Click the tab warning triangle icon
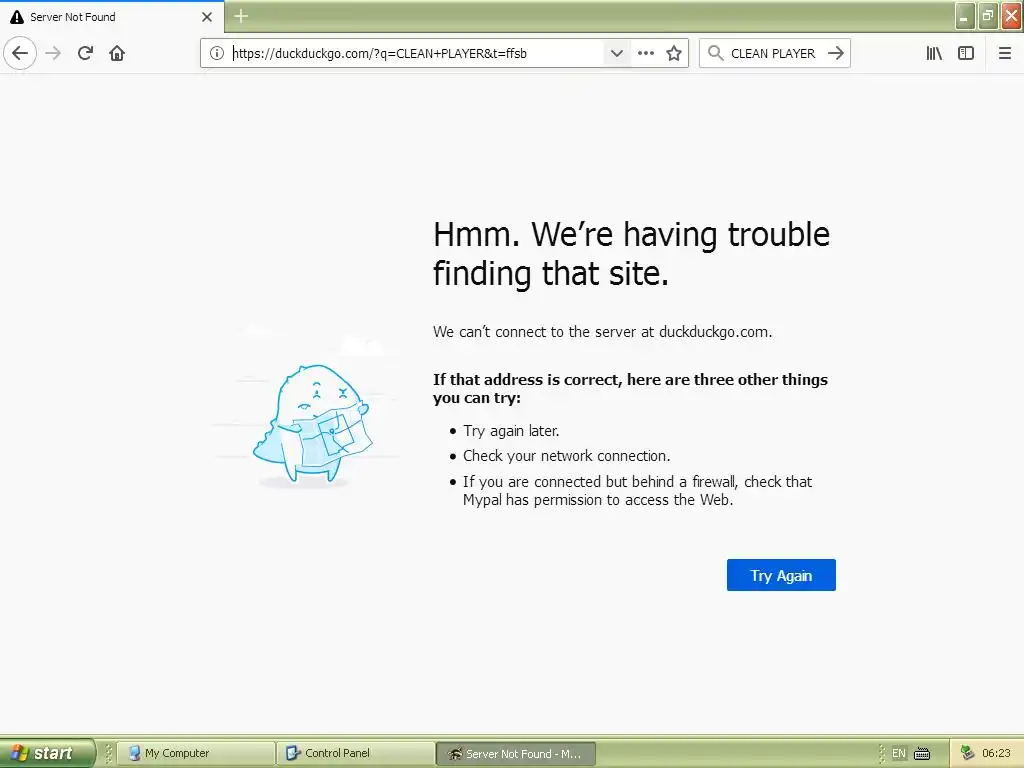Image resolution: width=1024 pixels, height=768 pixels. [x=17, y=17]
